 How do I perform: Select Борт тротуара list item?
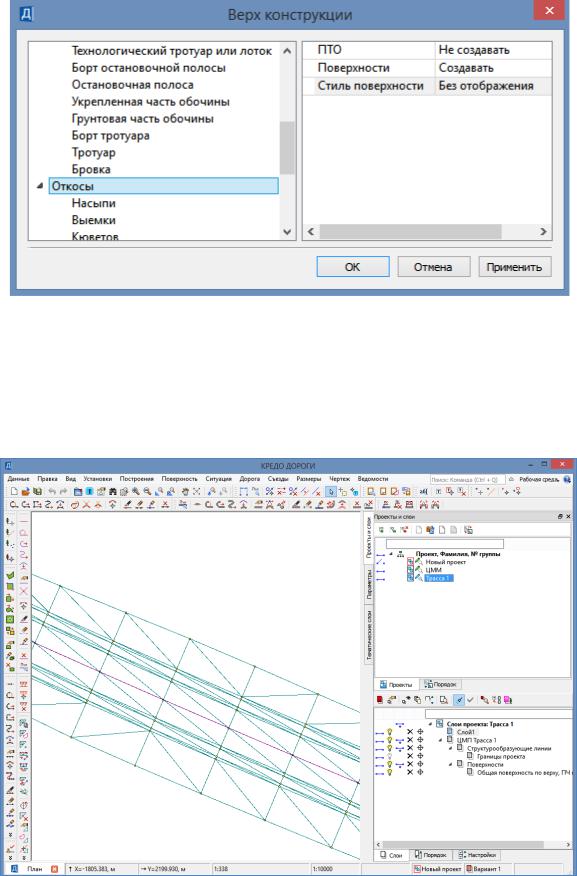tap(110, 135)
